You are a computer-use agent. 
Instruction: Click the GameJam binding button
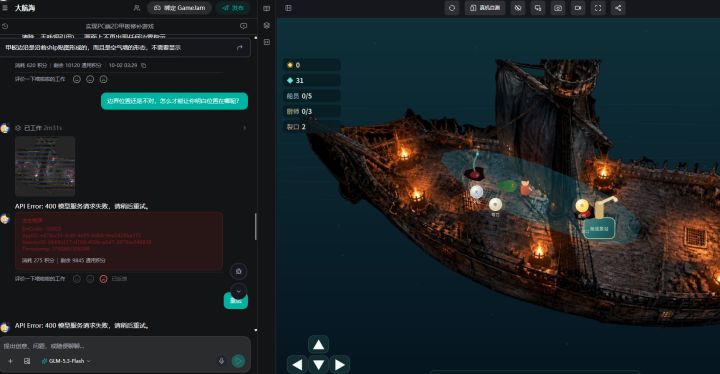pyautogui.click(x=180, y=8)
